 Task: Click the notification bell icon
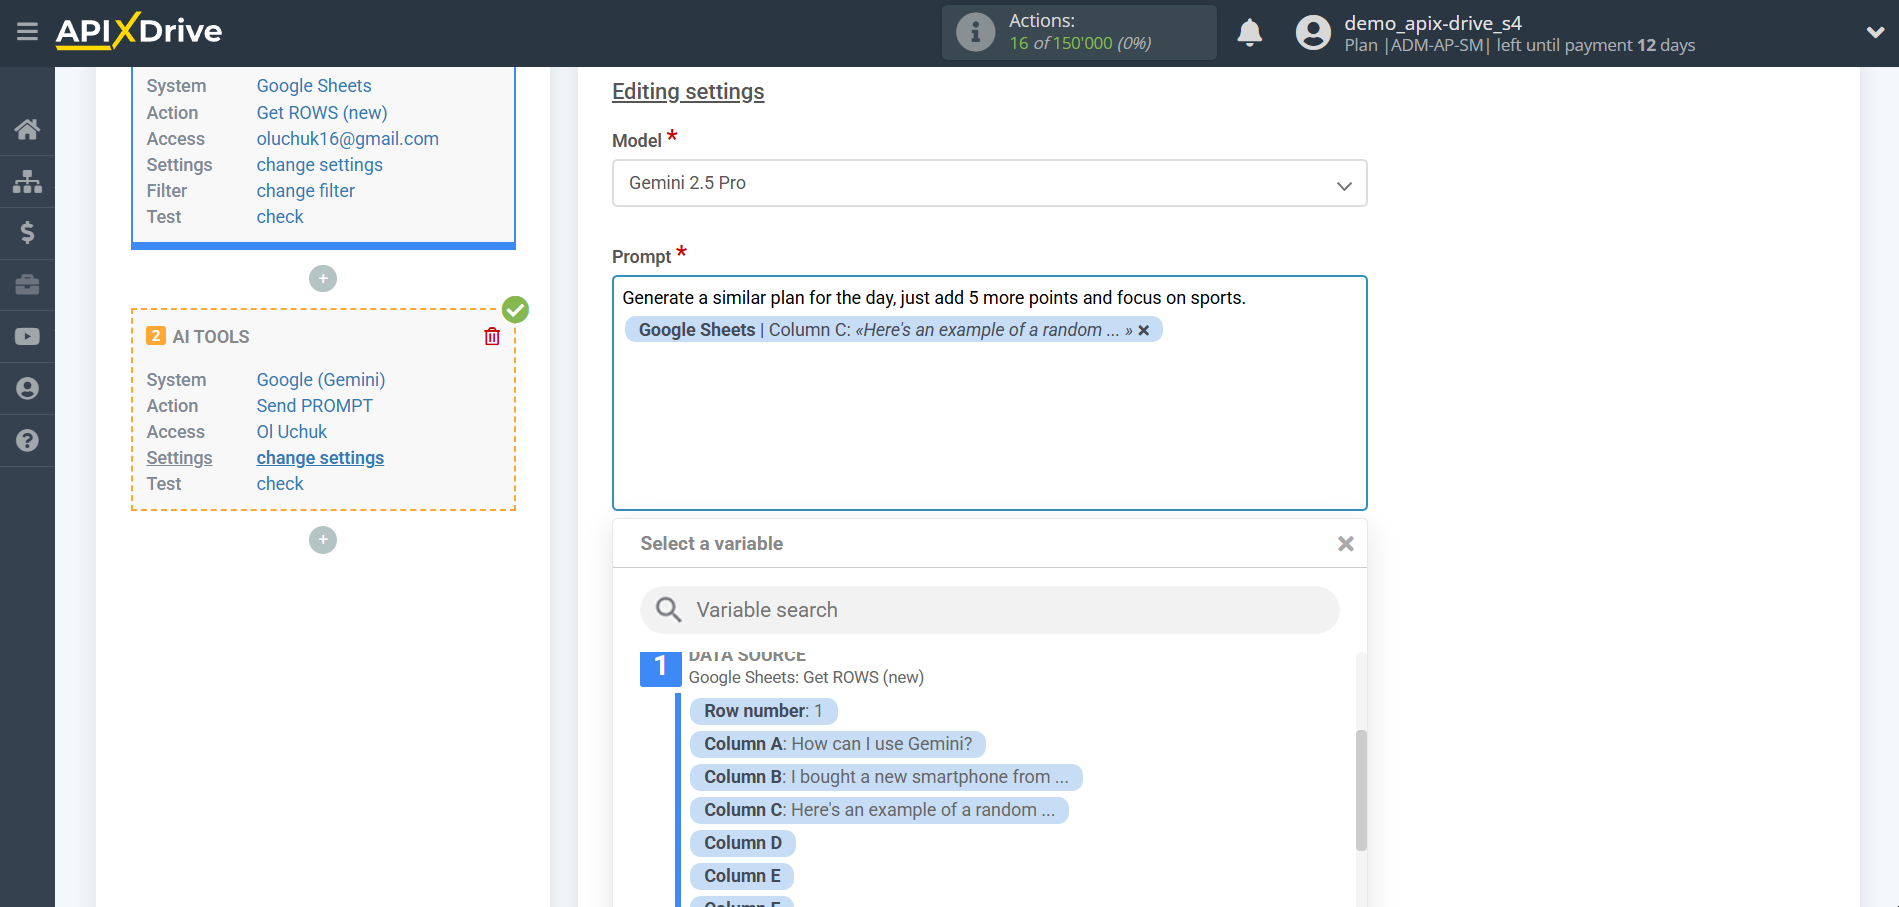point(1249,32)
